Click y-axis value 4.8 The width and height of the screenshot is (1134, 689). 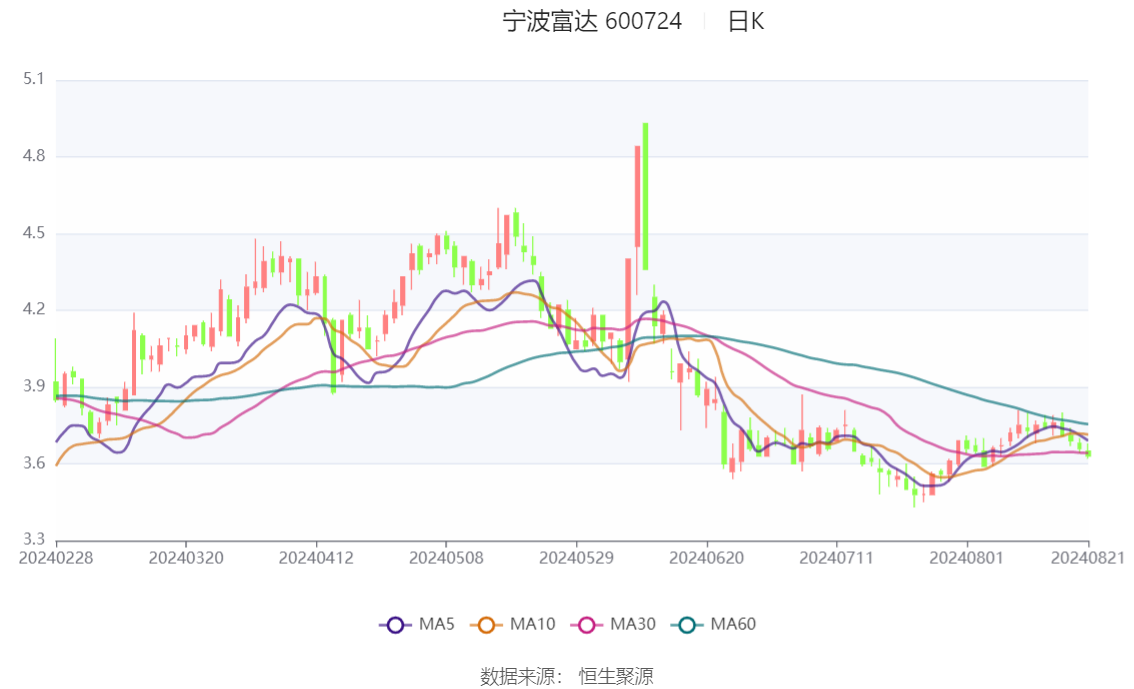(33, 155)
